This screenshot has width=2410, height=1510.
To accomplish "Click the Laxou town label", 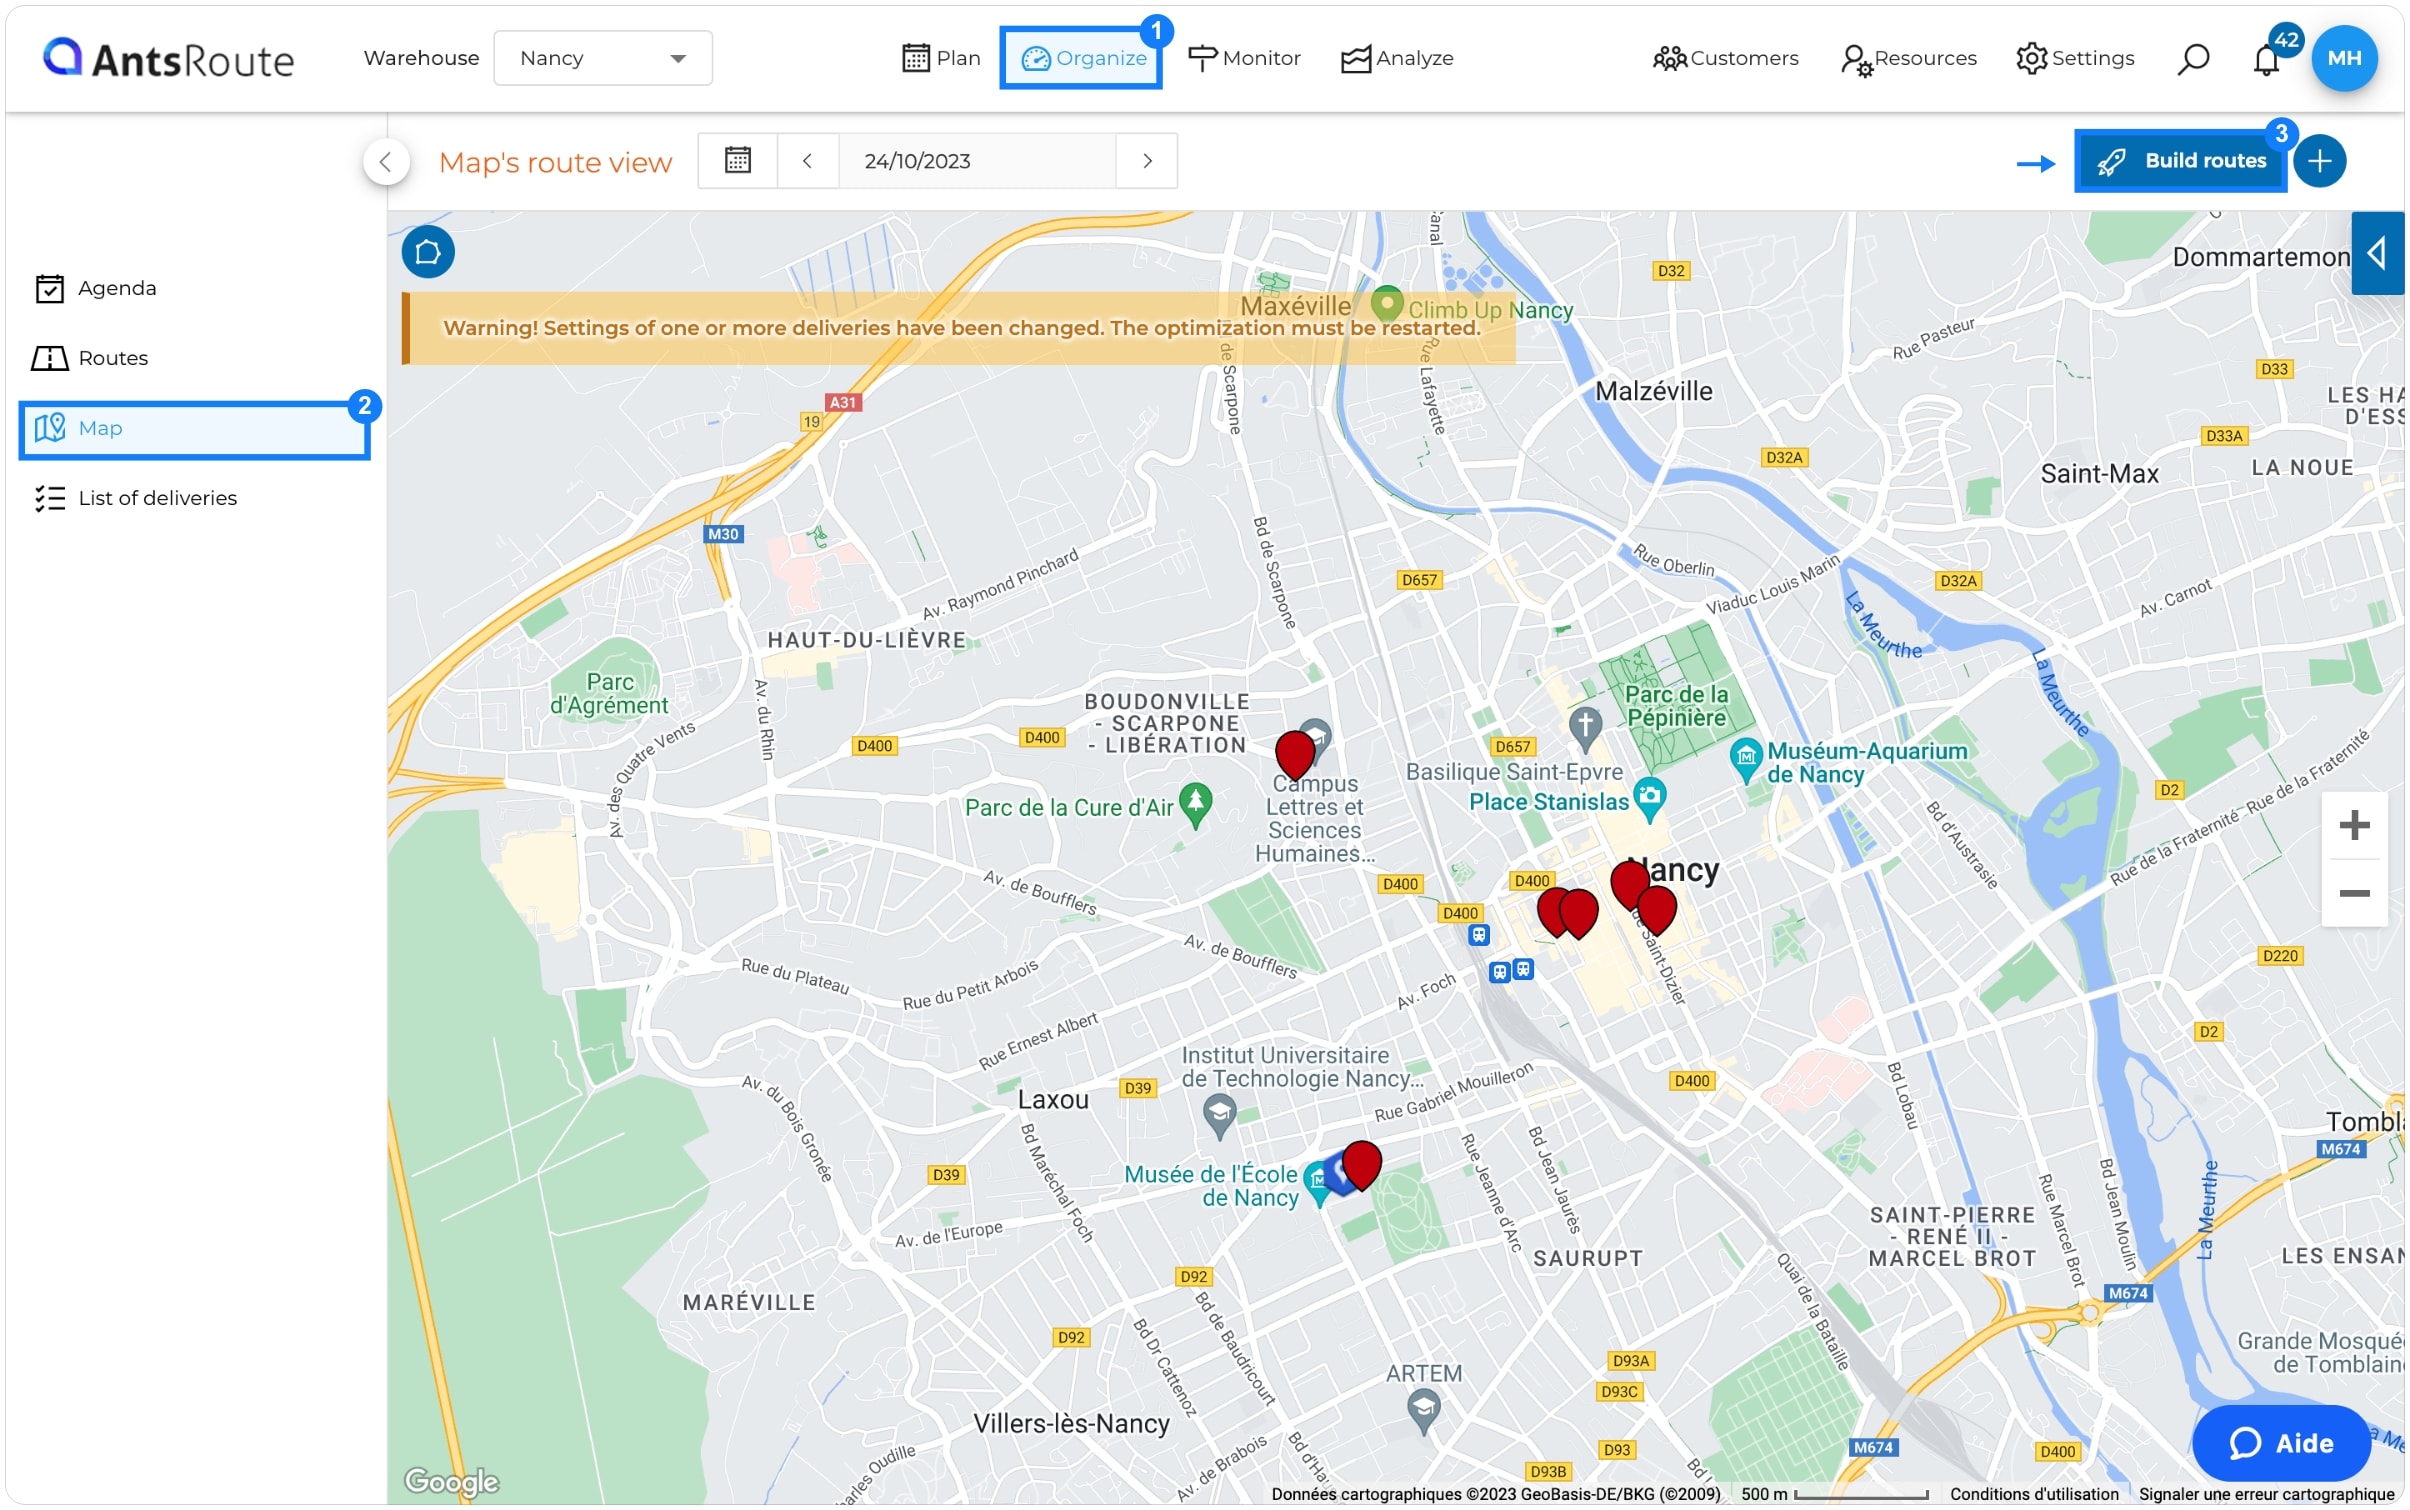I will point(1052,1099).
